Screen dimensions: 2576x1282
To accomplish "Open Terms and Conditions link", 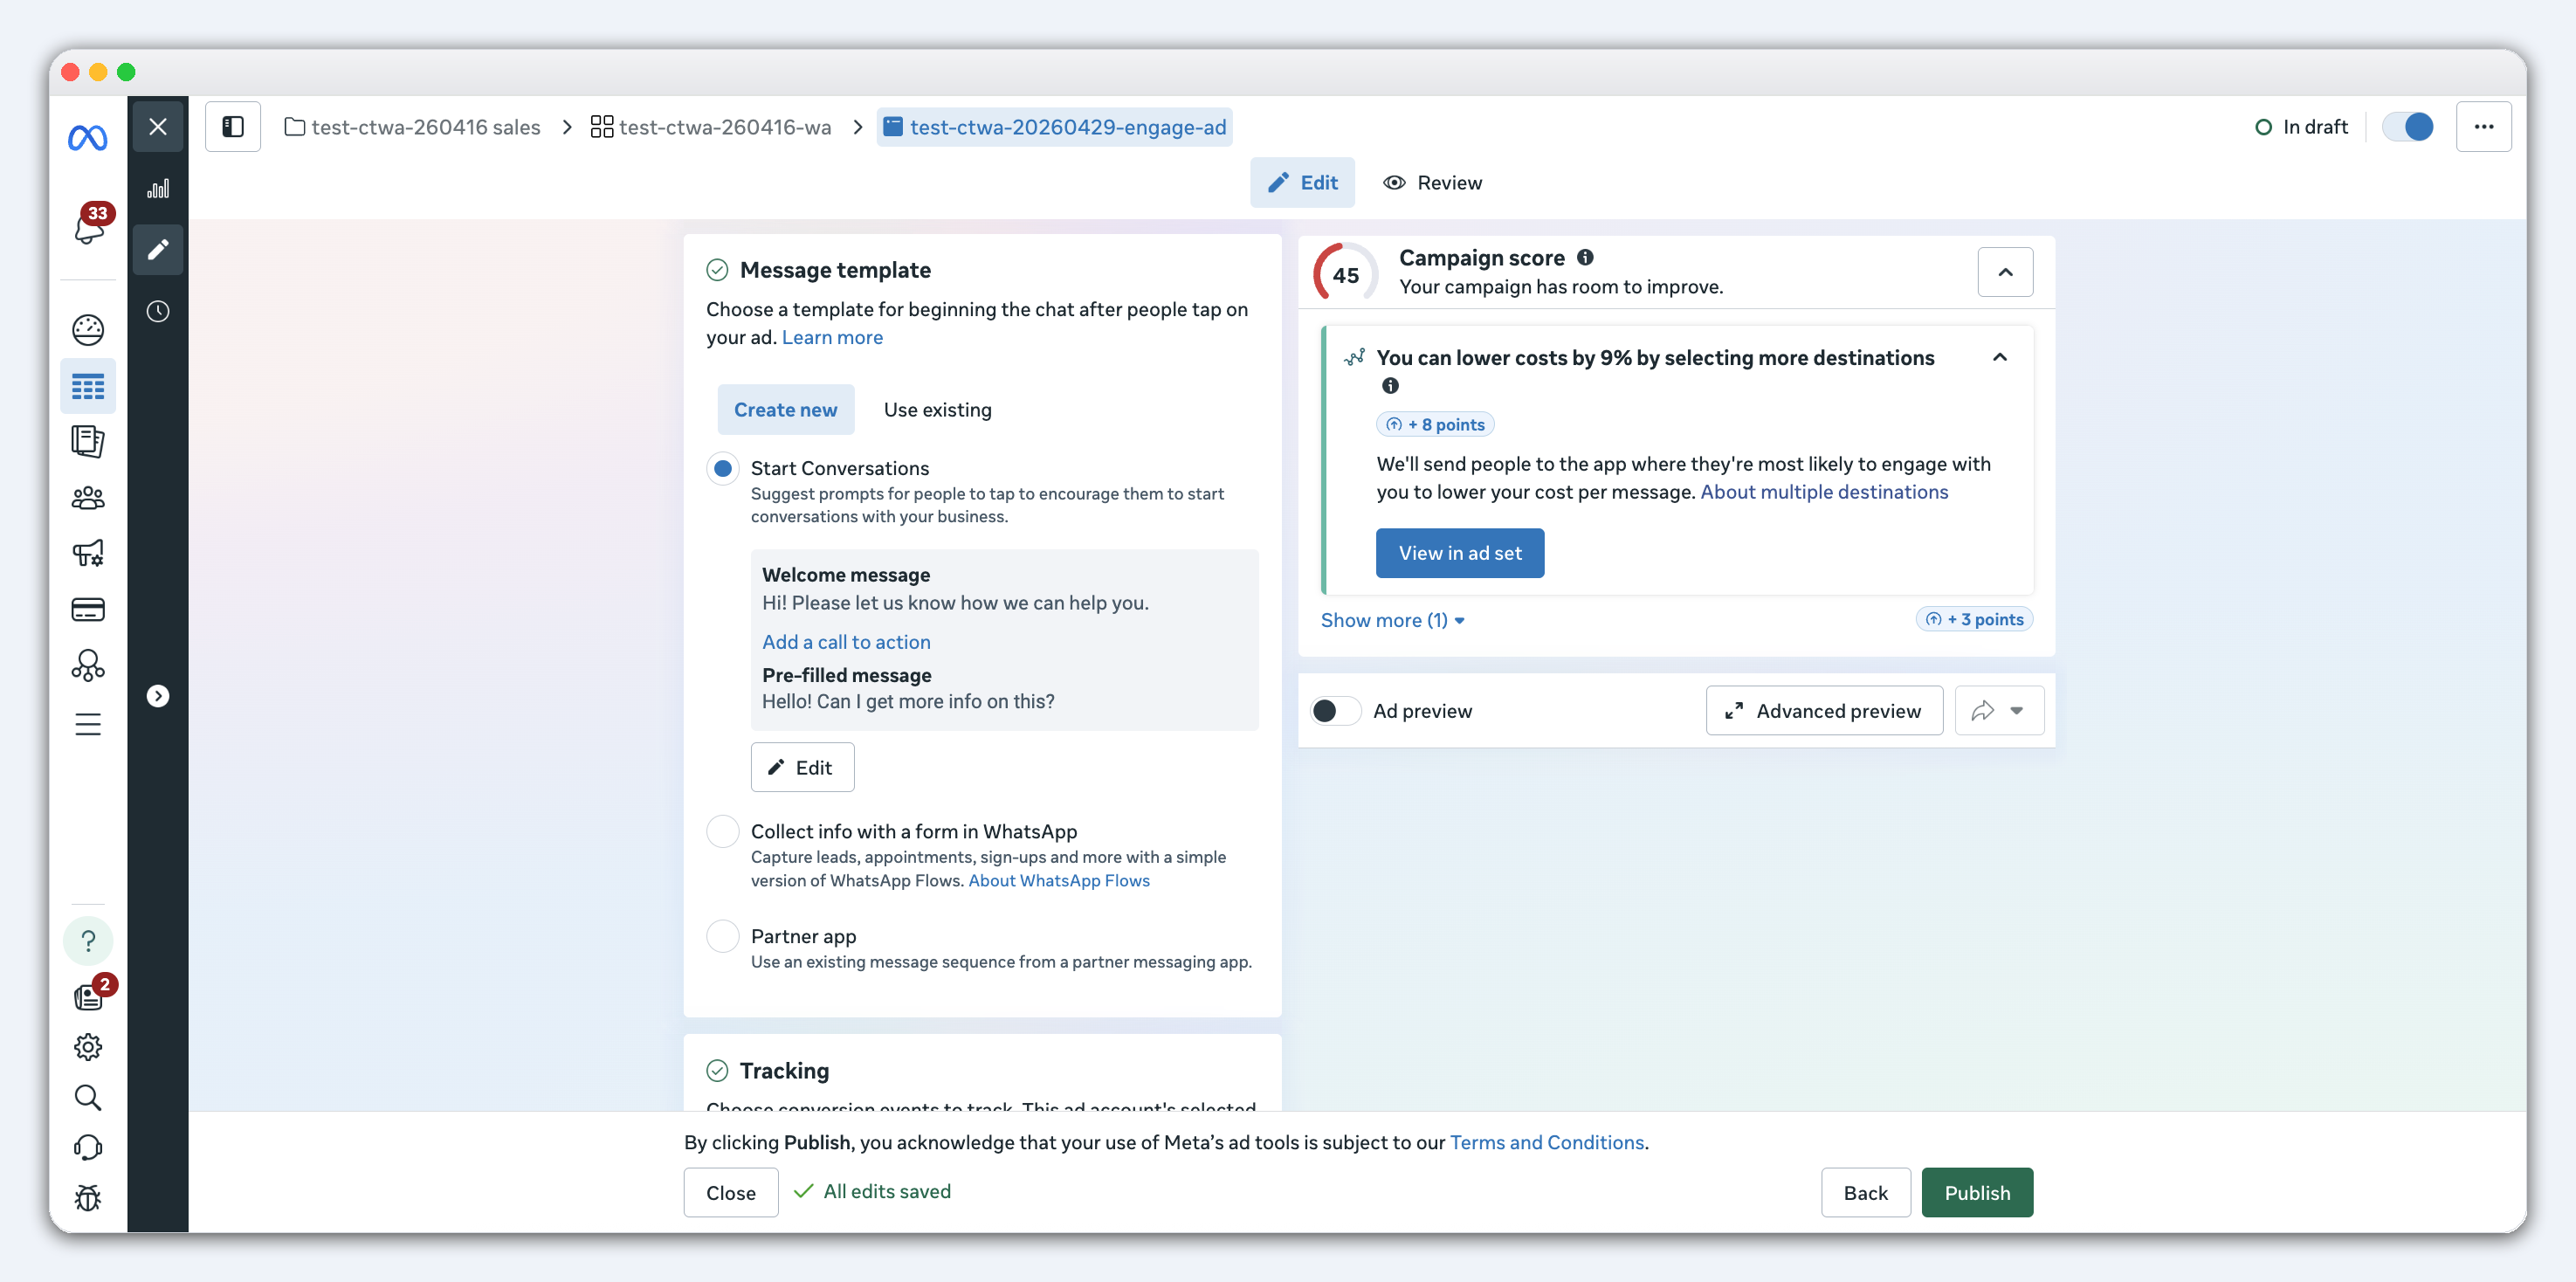I will coord(1547,1142).
